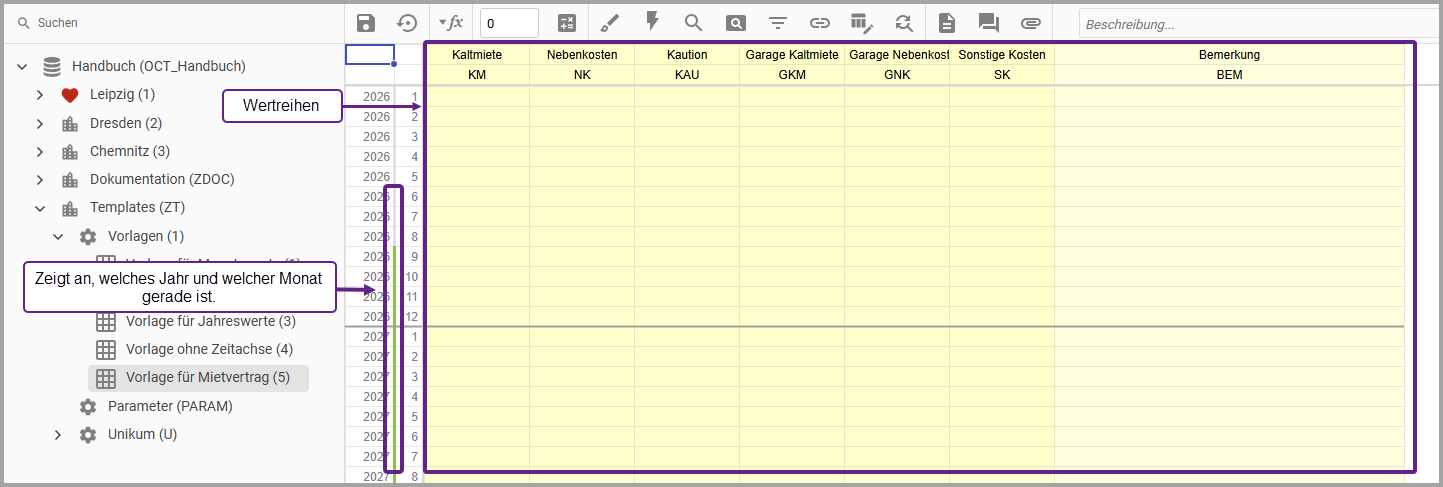The height and width of the screenshot is (487, 1443).
Task: Expand the Dresden (2) node chevron
Action: coord(39,124)
